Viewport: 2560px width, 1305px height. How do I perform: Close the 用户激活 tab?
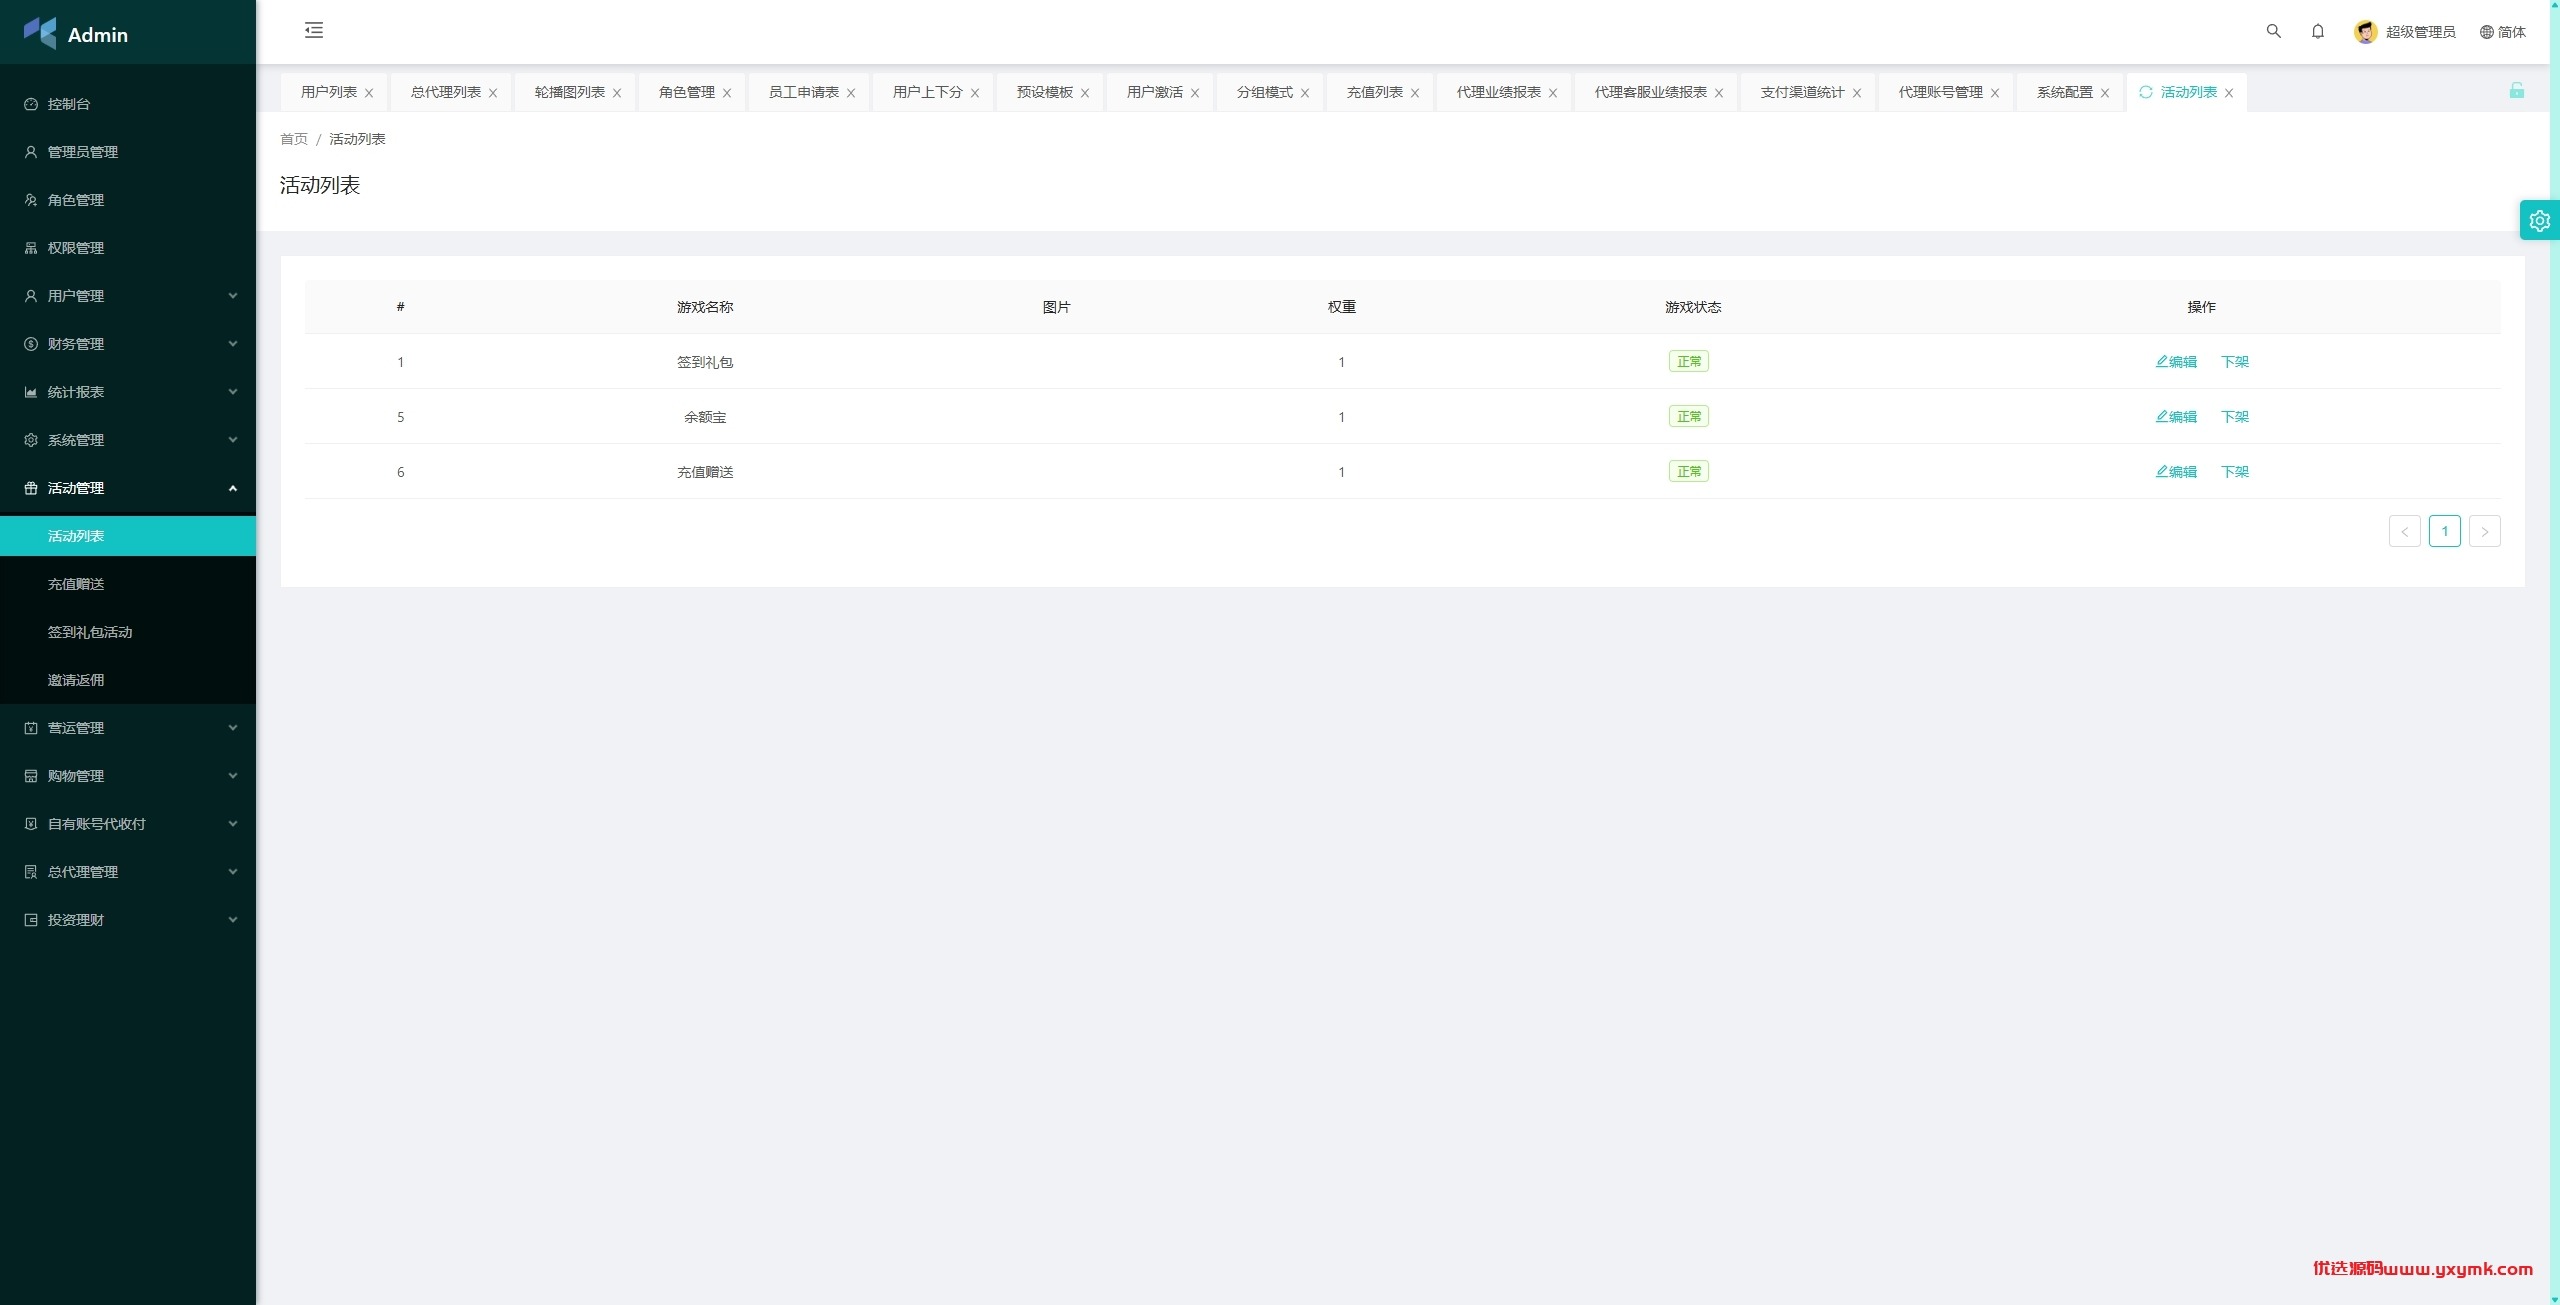coord(1195,93)
